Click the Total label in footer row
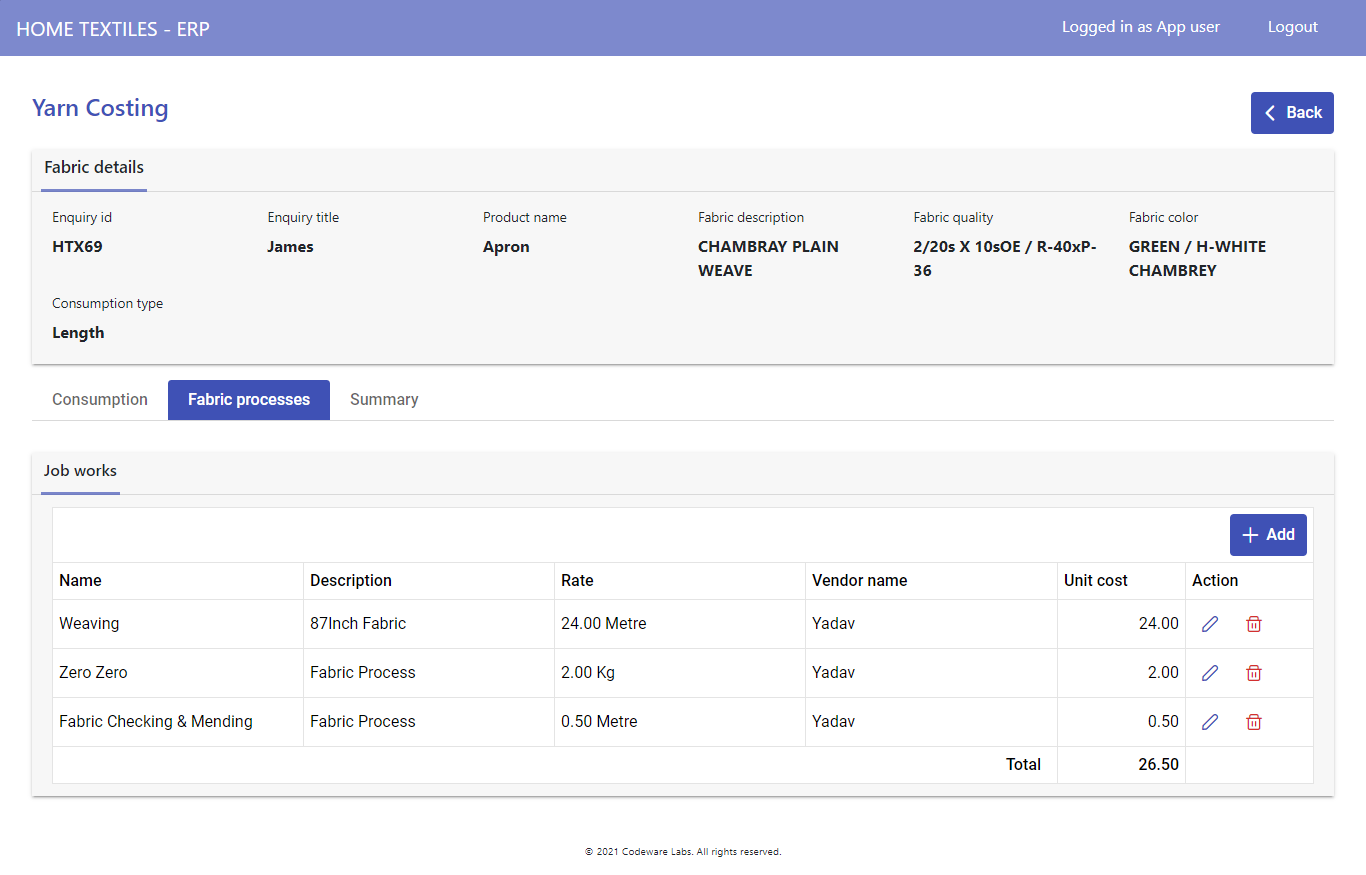This screenshot has height=875, width=1366. (1023, 765)
